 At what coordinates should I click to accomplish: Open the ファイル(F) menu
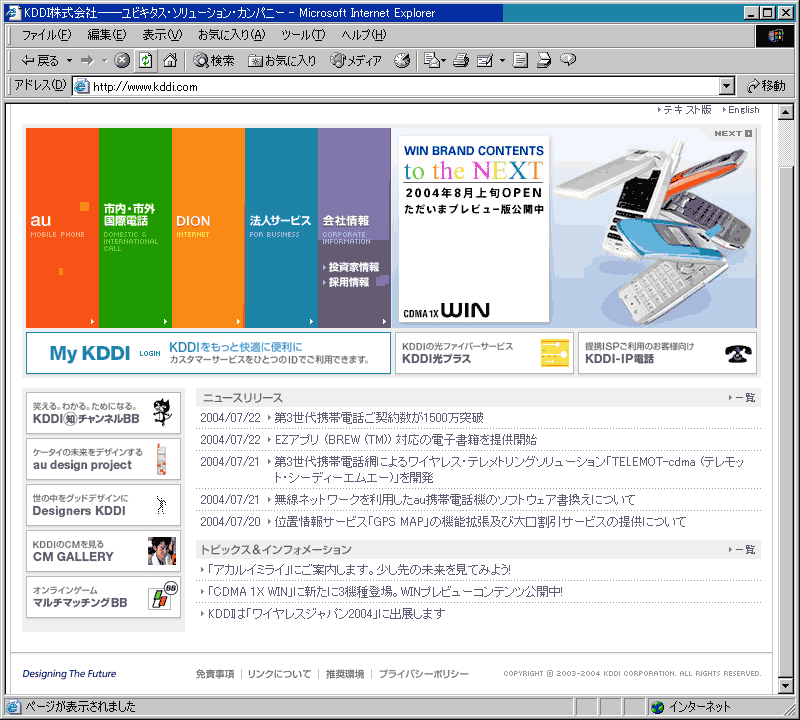[46, 35]
